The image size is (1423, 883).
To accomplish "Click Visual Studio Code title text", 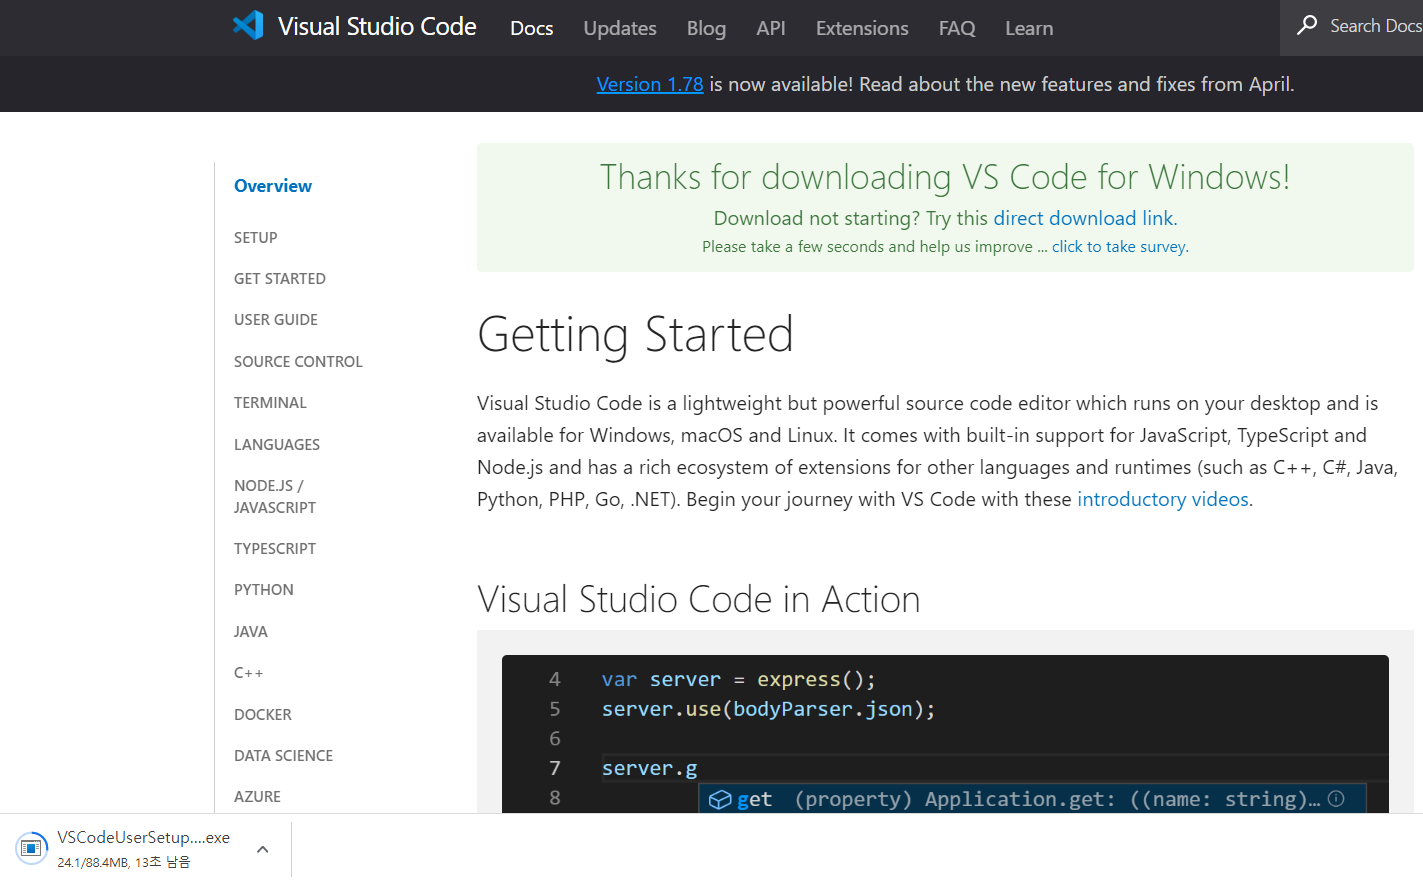I will click(x=377, y=26).
